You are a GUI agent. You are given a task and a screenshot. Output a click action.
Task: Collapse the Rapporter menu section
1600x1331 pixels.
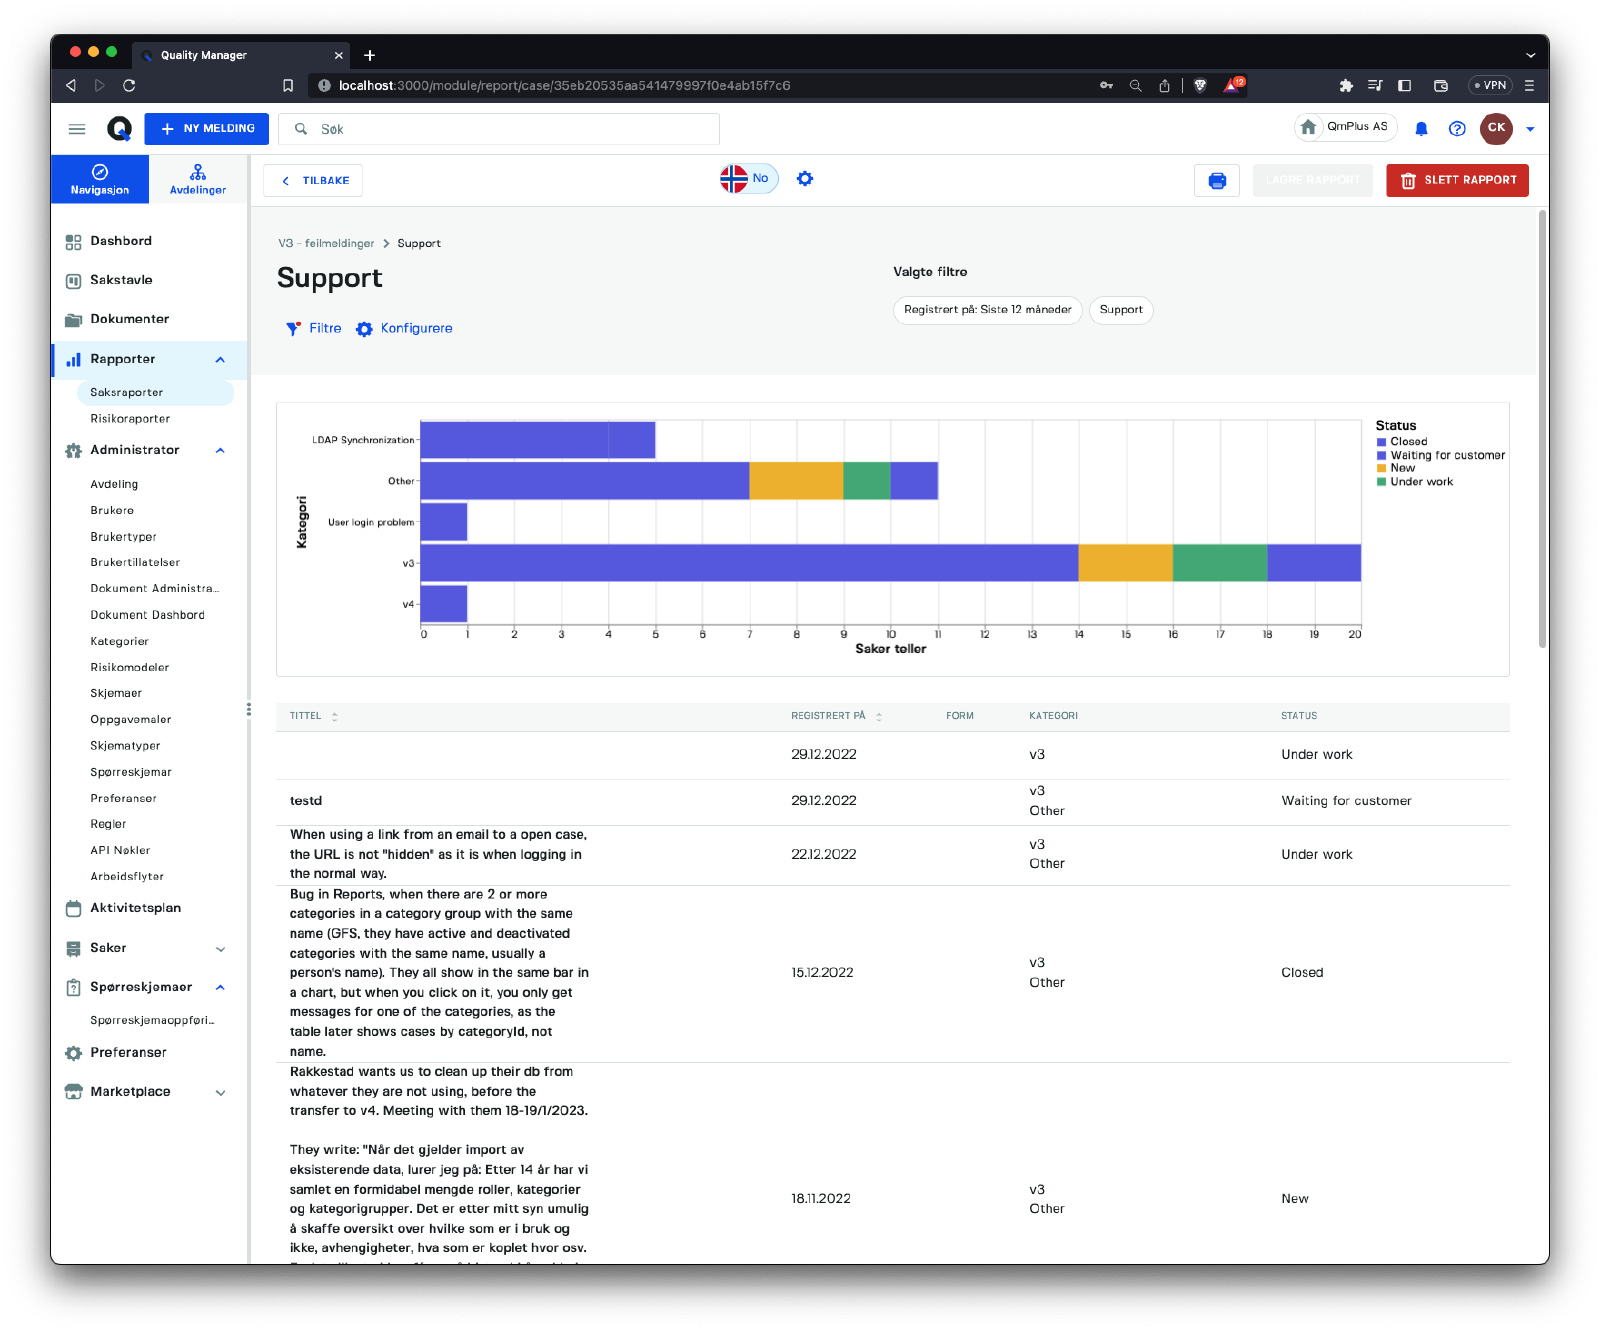click(x=220, y=360)
